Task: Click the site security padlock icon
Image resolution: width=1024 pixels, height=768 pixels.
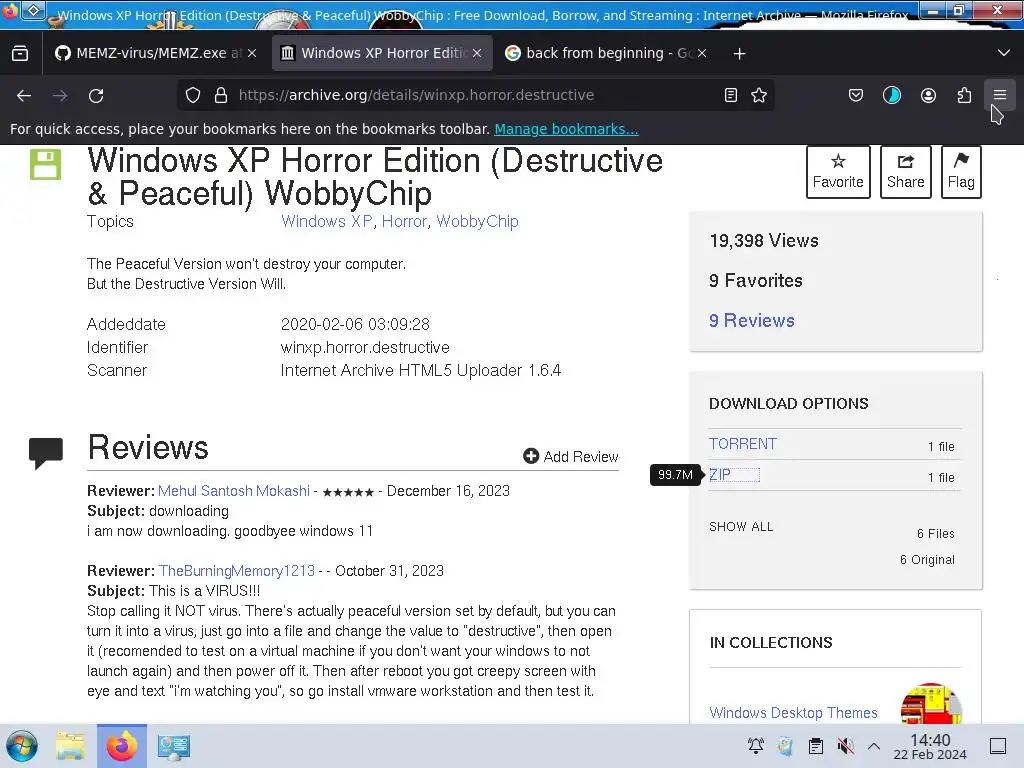Action: pyautogui.click(x=221, y=95)
